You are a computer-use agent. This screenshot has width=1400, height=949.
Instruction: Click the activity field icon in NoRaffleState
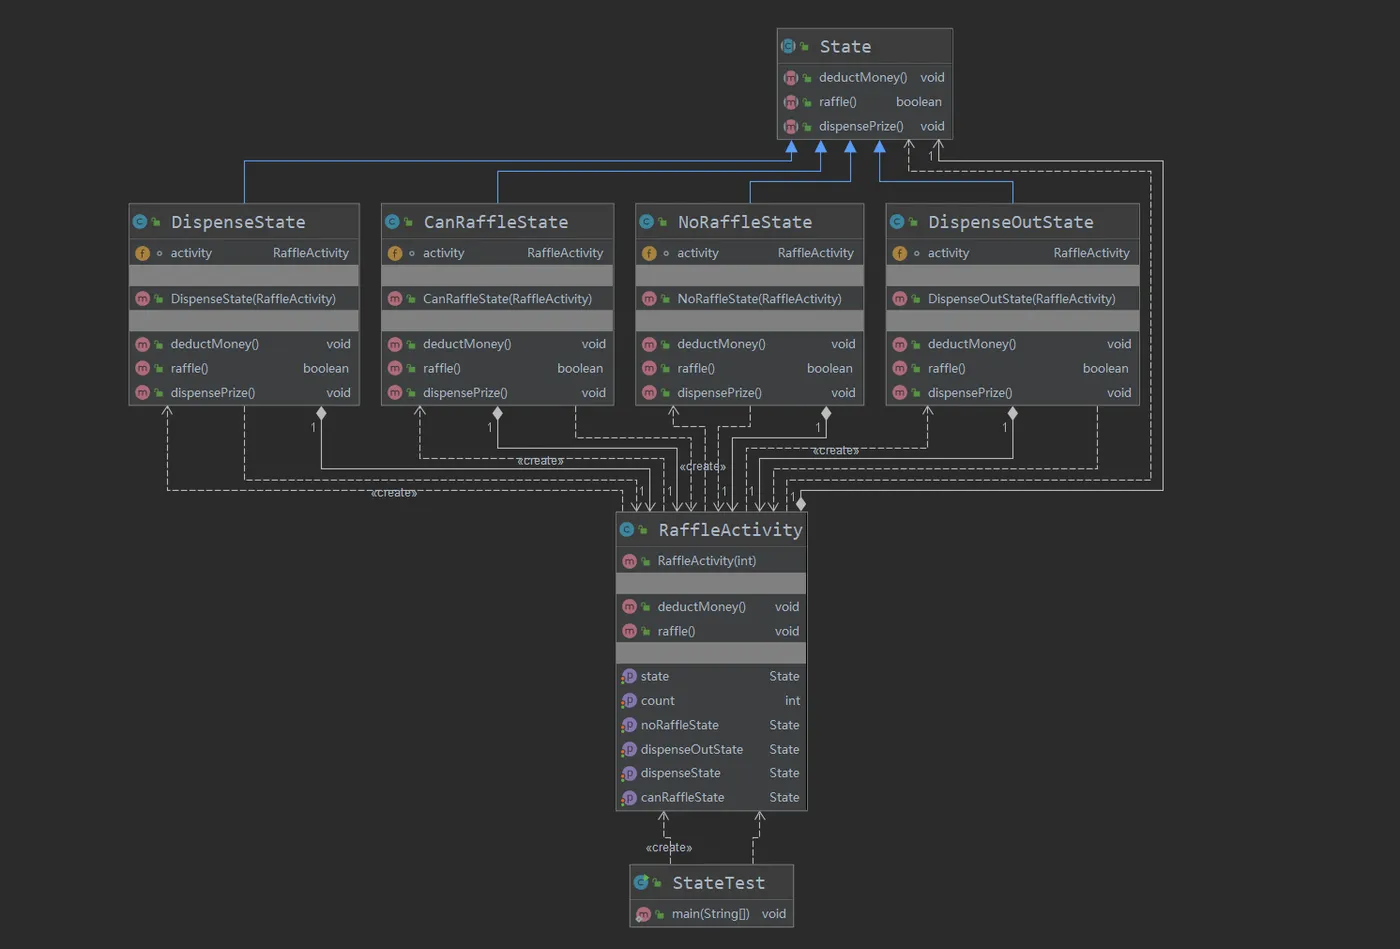[x=649, y=253]
